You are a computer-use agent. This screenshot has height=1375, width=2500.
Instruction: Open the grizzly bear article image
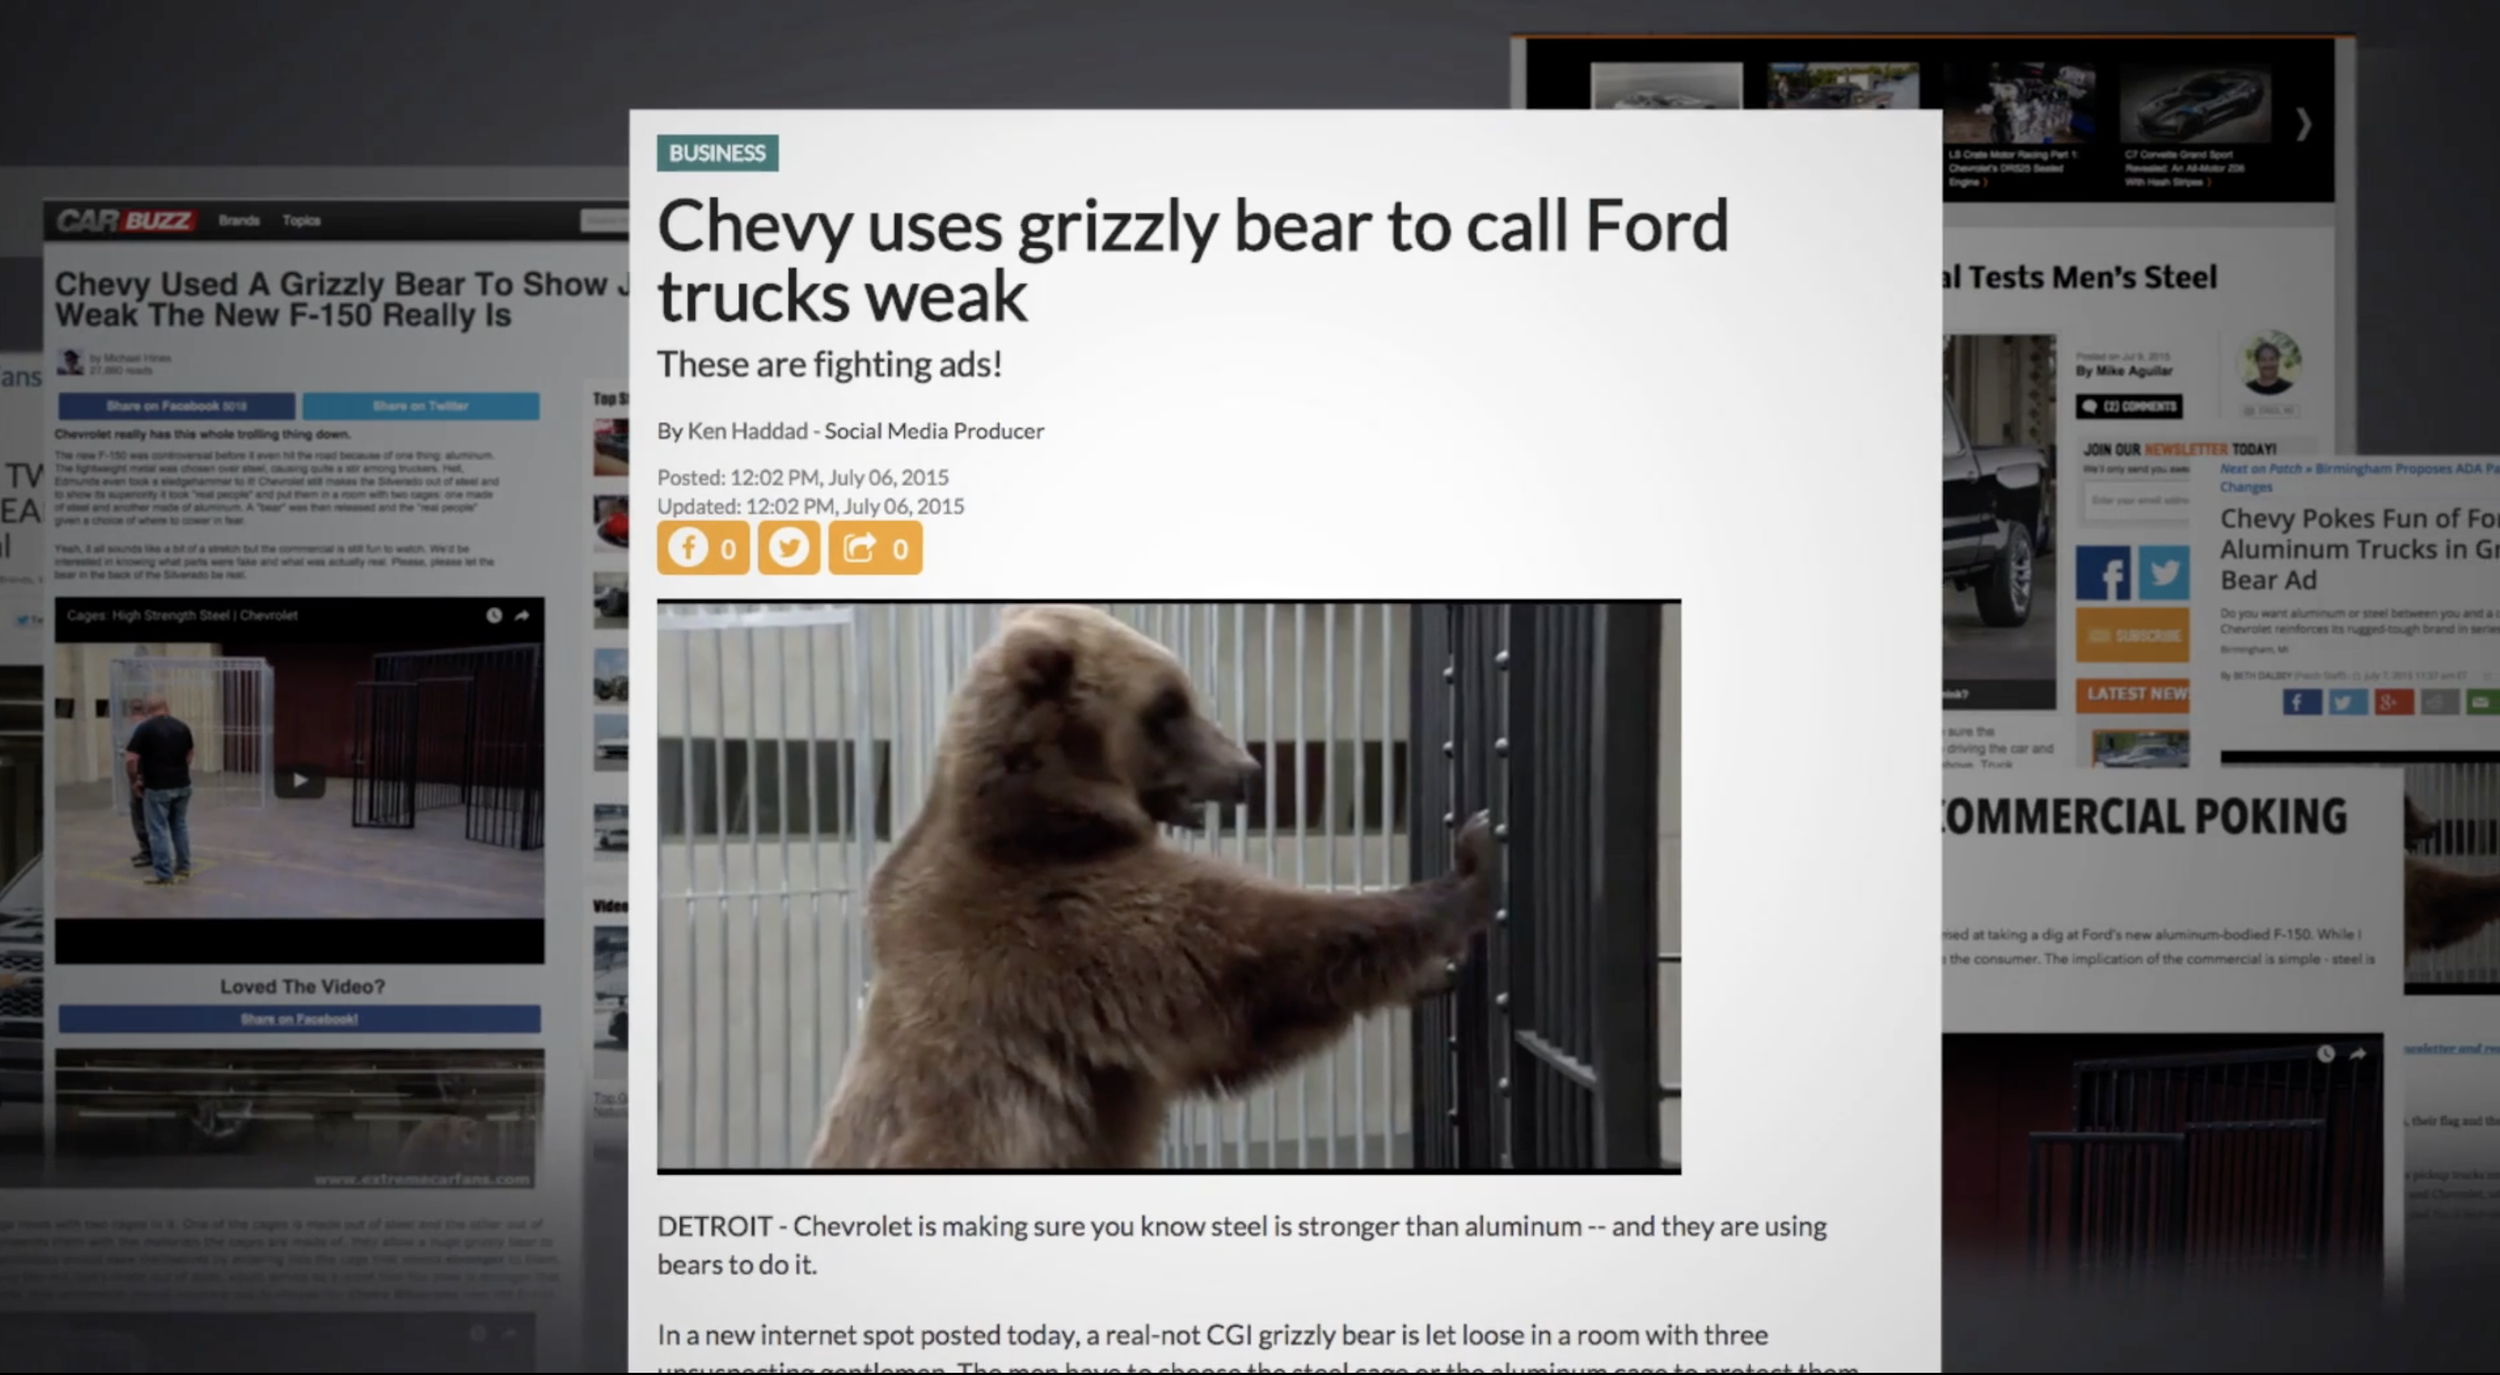pos(1168,886)
